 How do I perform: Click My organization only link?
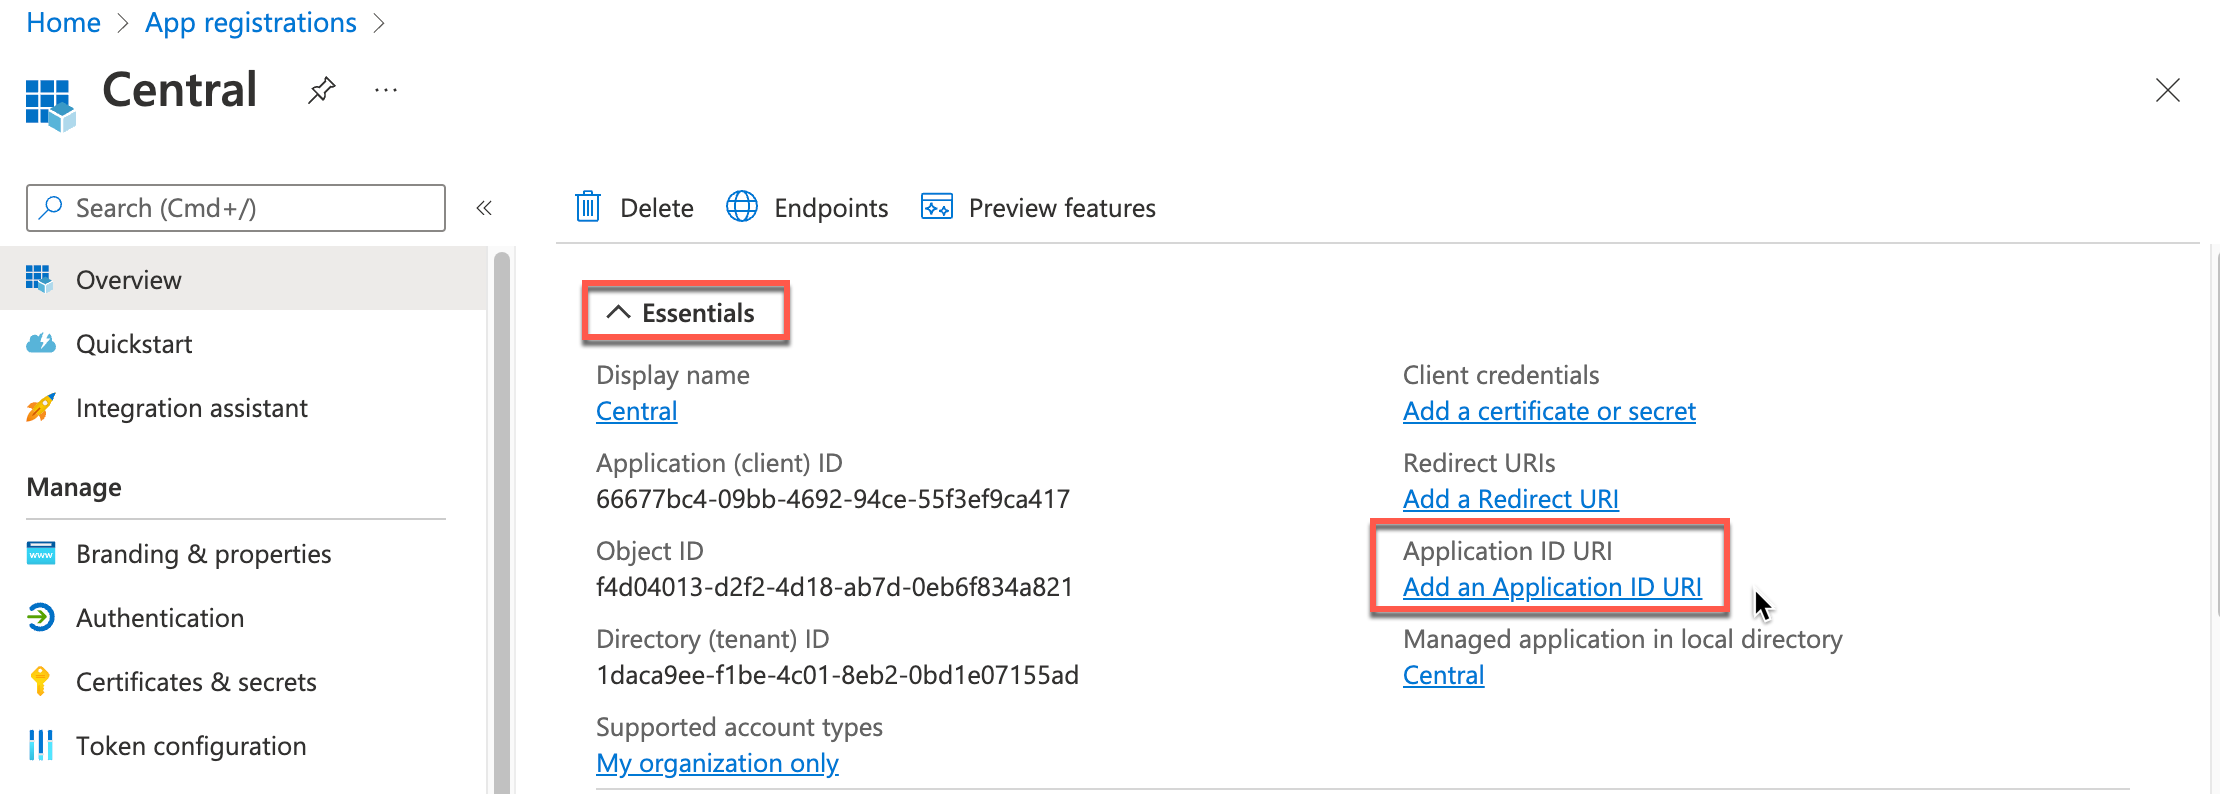(717, 763)
